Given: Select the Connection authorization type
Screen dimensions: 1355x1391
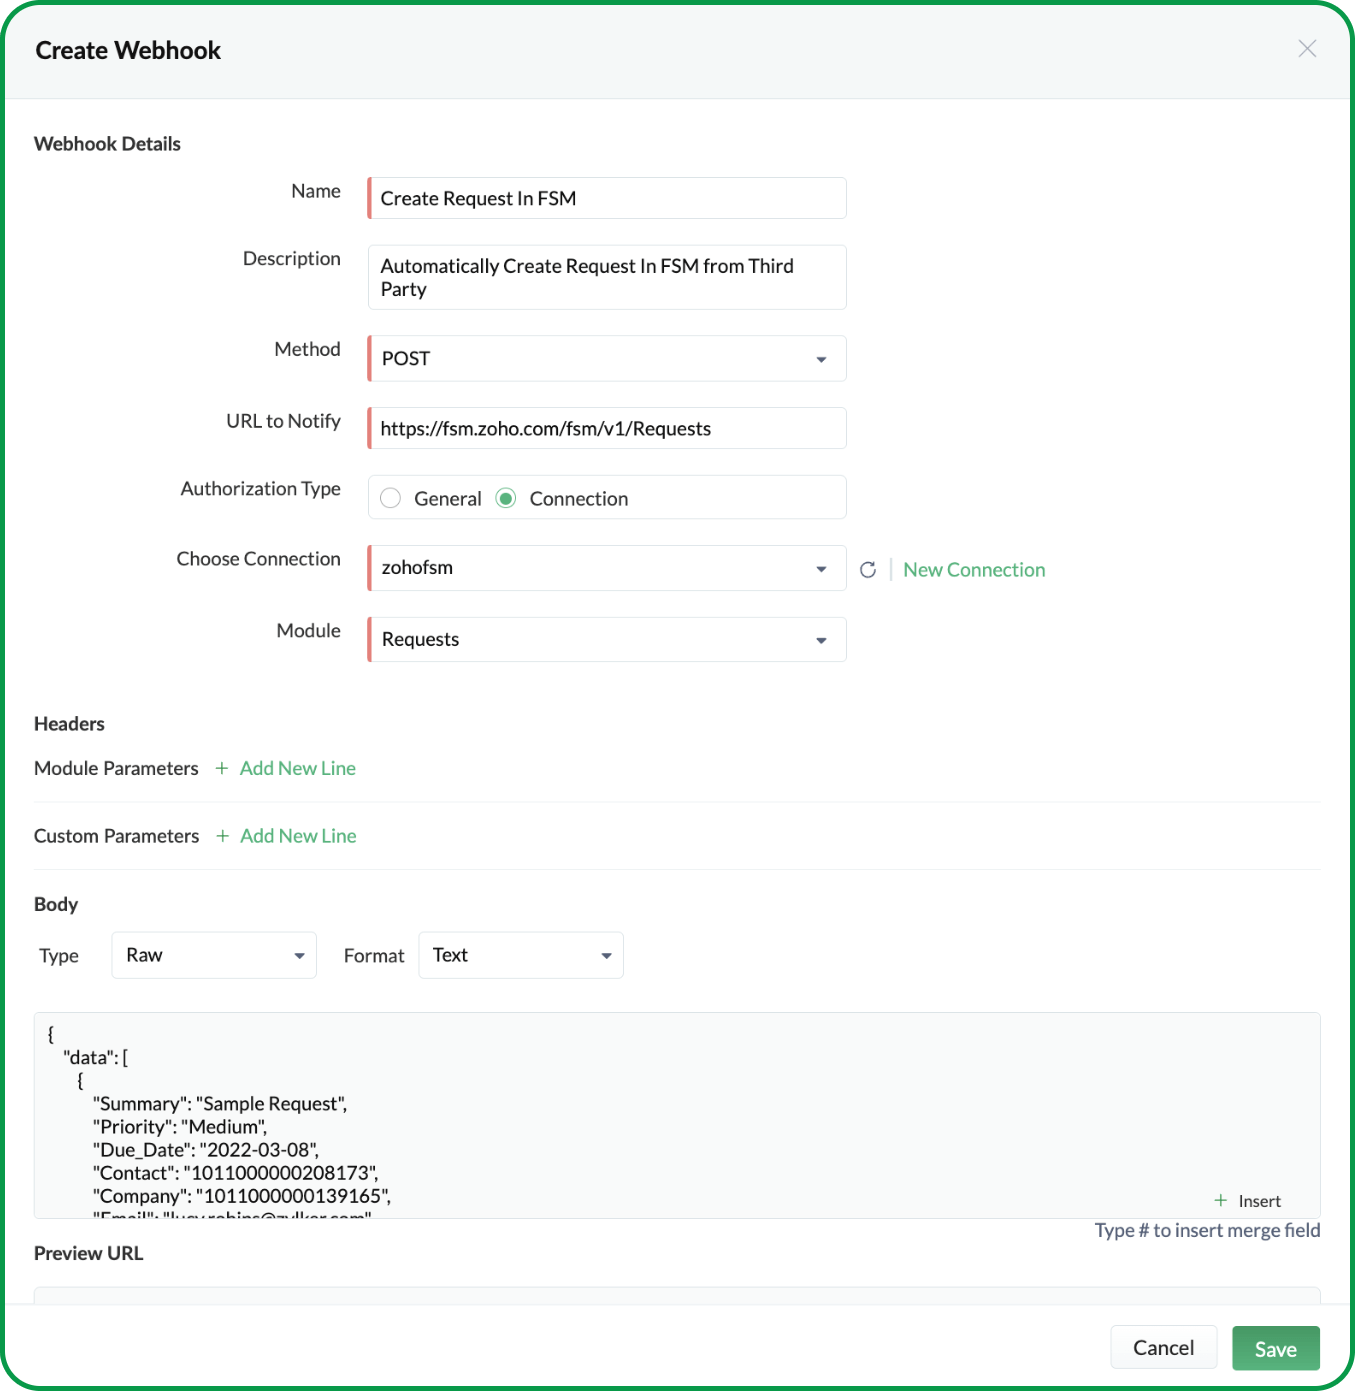Looking at the screenshot, I should pyautogui.click(x=506, y=497).
